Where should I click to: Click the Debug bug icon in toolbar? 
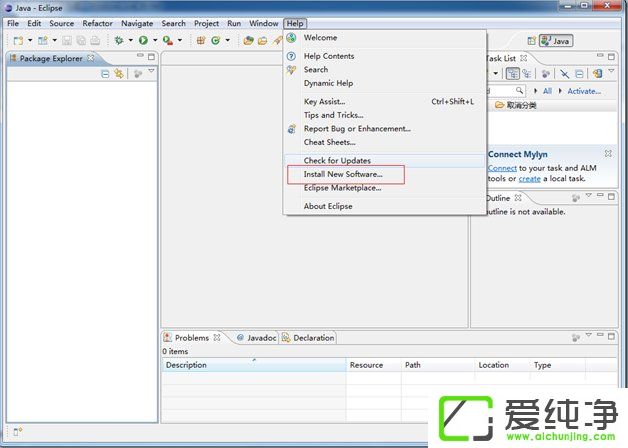tap(119, 41)
